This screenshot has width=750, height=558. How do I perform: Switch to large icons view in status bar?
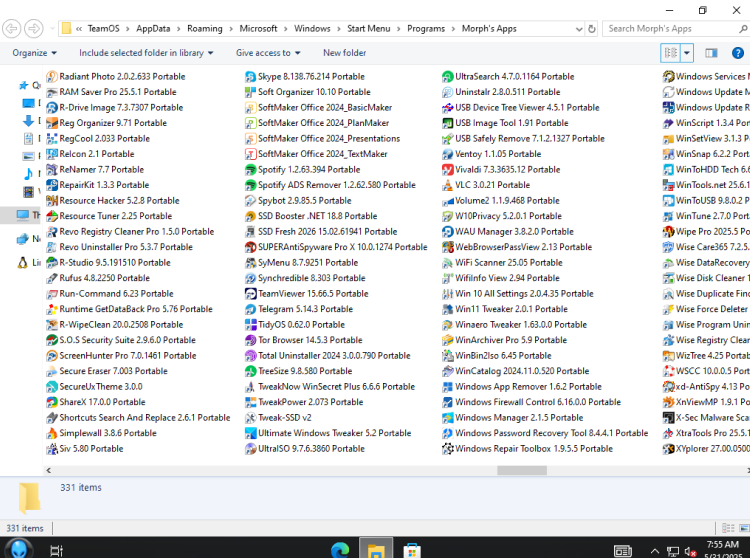pos(744,528)
